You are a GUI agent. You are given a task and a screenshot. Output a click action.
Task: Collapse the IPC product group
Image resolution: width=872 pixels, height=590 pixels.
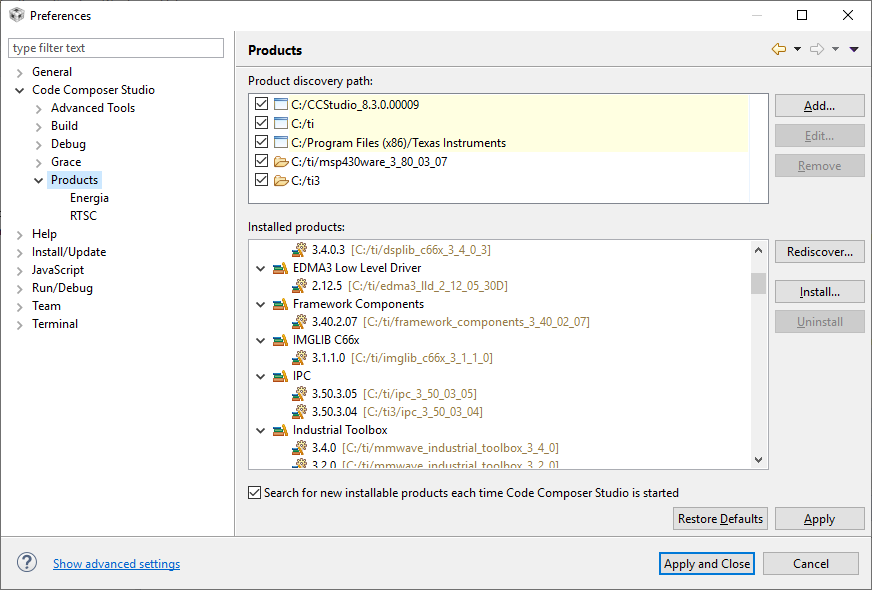261,376
